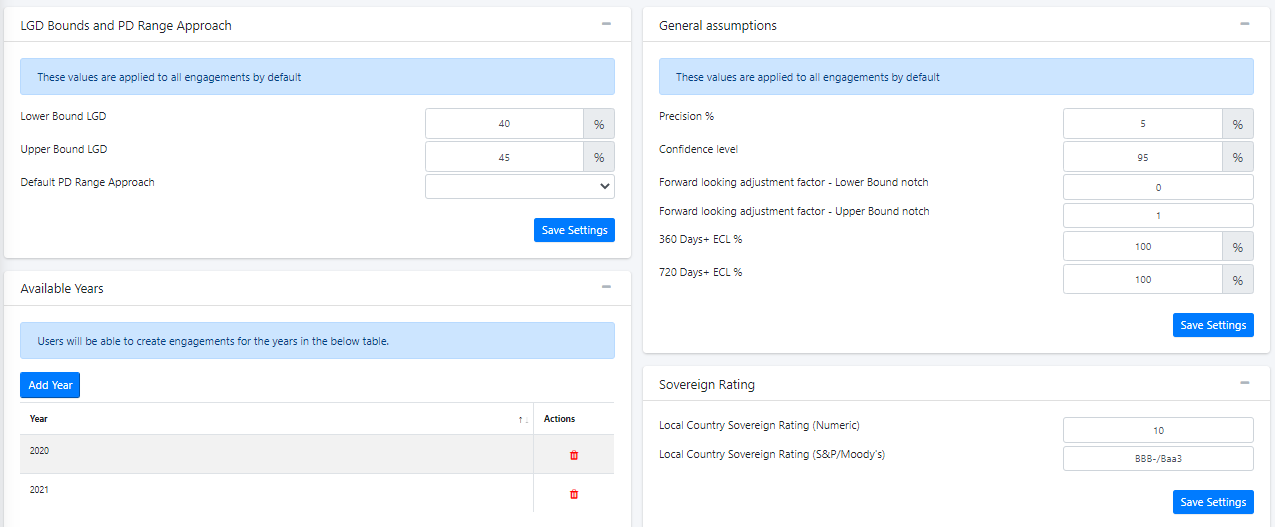Edit the Lower Bound notch adjustment field
Screen dimensions: 1275x527
point(1157,187)
